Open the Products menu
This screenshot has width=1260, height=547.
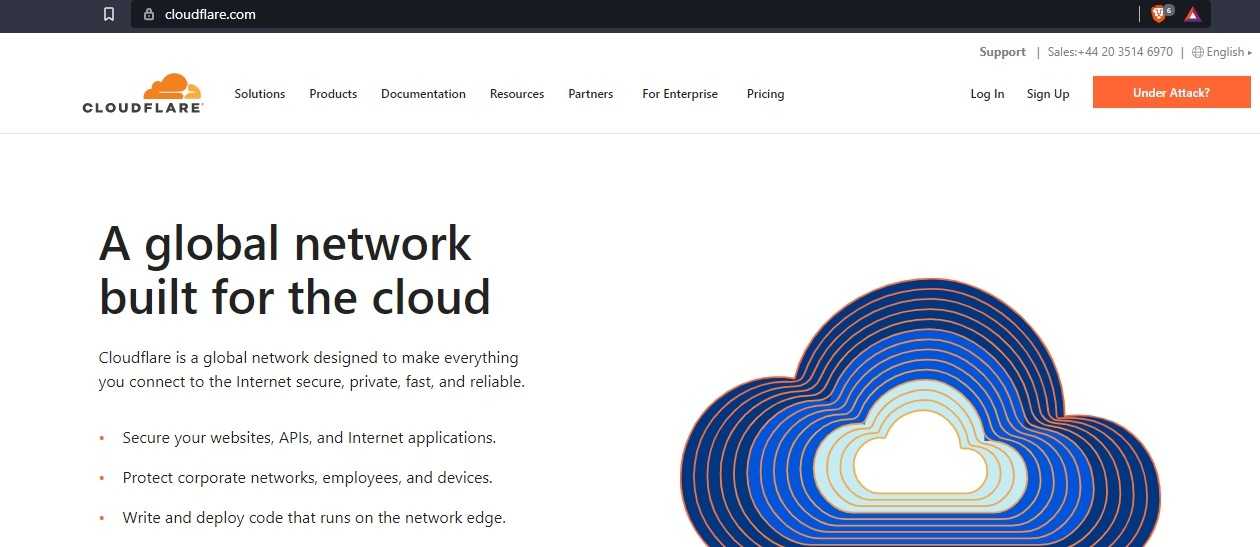(333, 94)
